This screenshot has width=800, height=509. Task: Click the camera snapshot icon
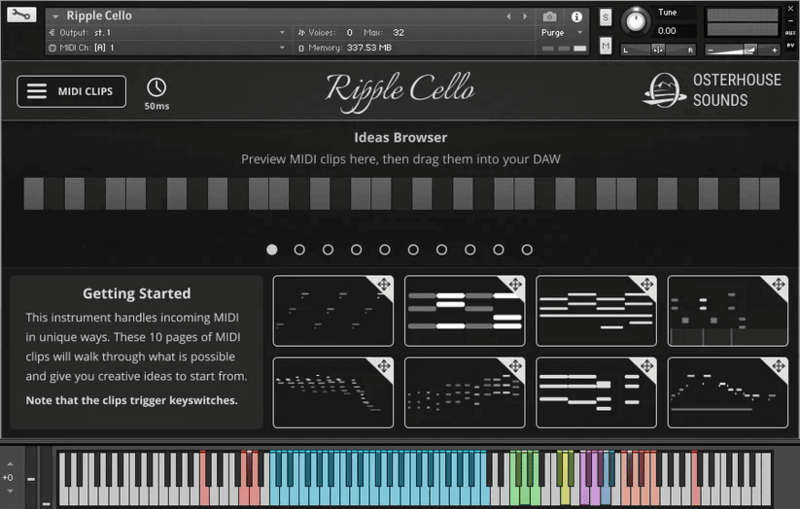click(x=549, y=17)
